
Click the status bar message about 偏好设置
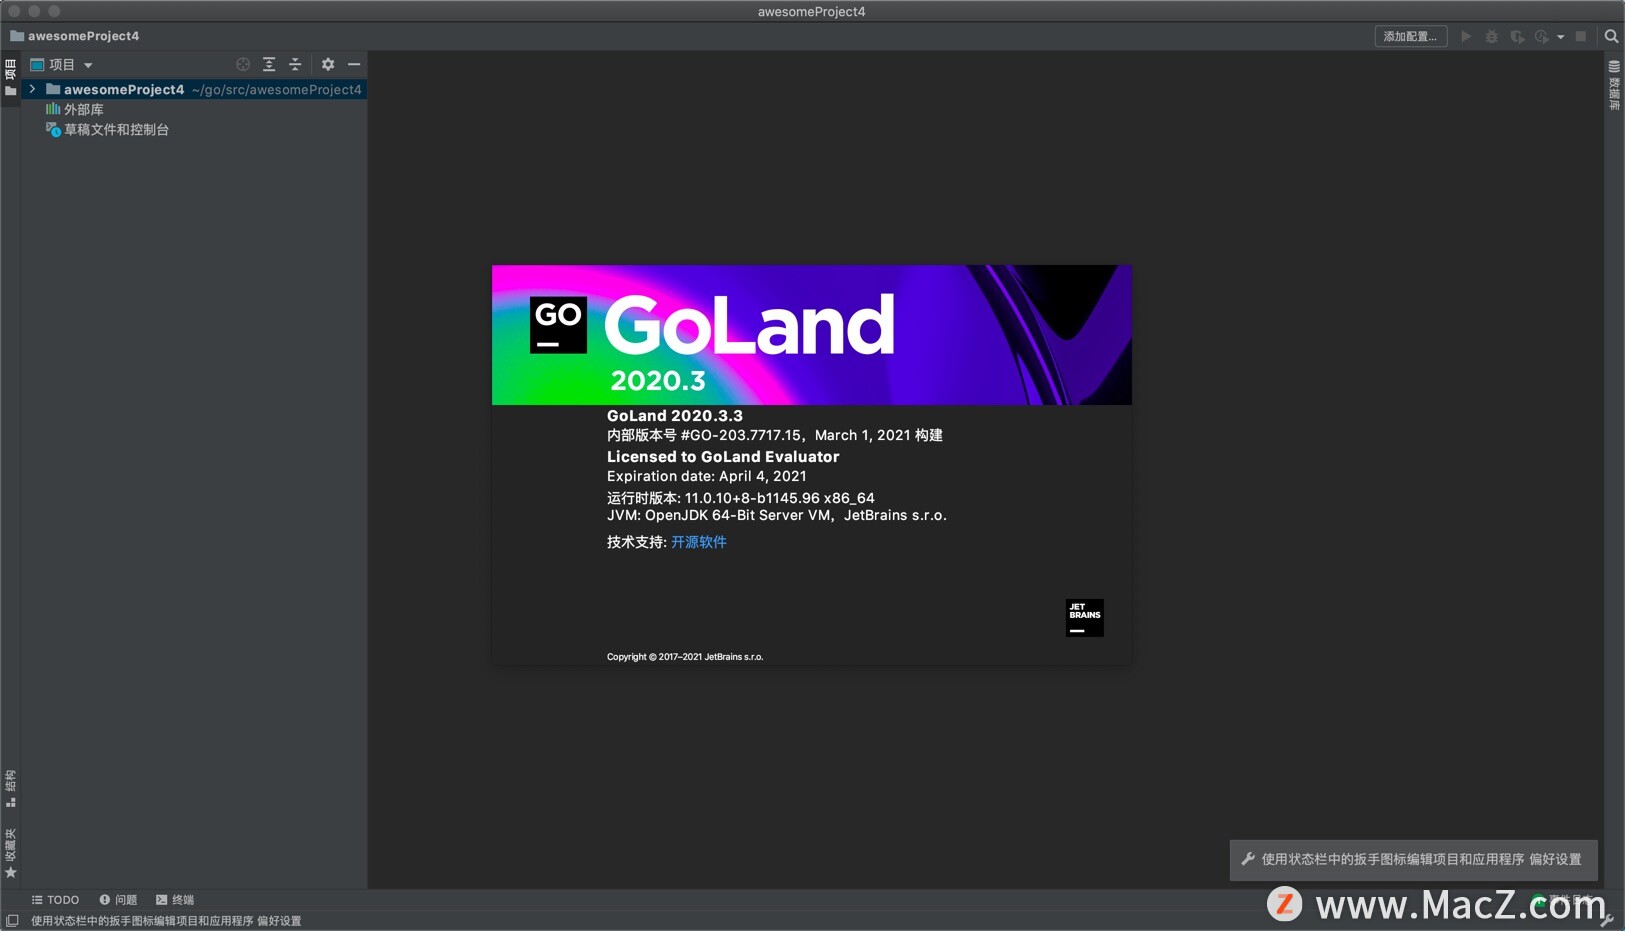click(166, 921)
